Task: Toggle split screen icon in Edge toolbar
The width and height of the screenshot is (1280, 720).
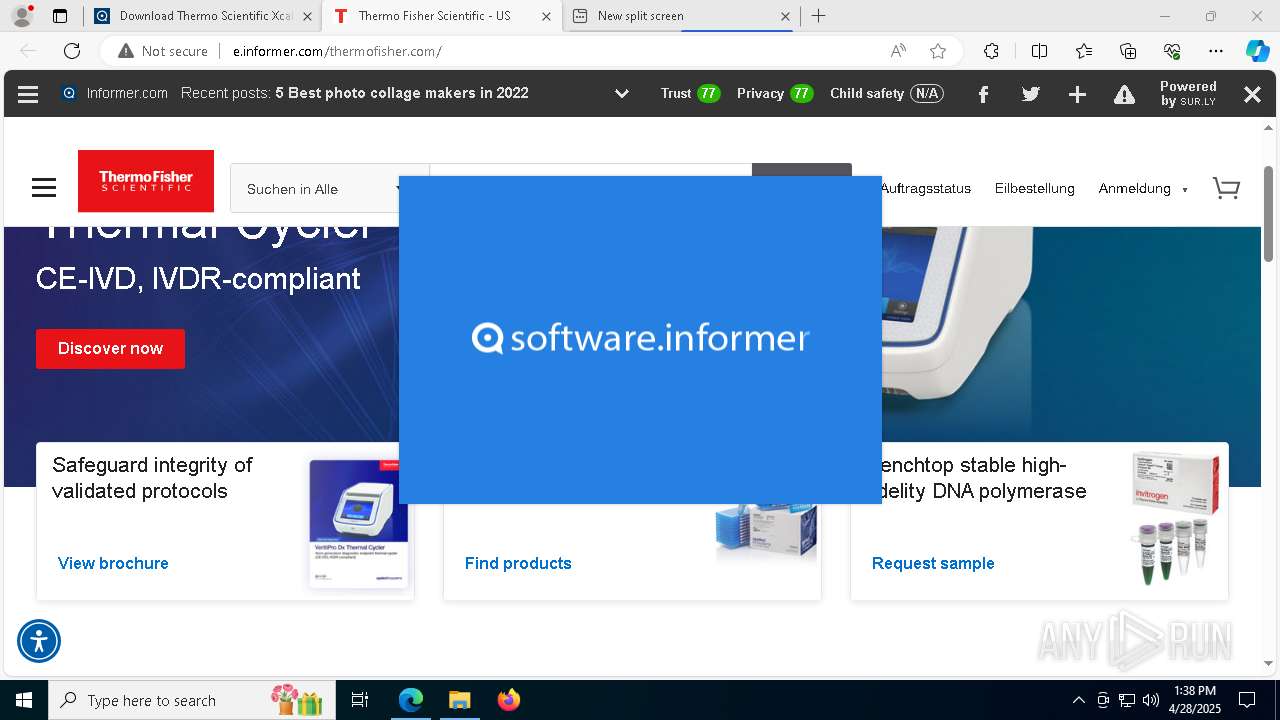Action: [1039, 51]
